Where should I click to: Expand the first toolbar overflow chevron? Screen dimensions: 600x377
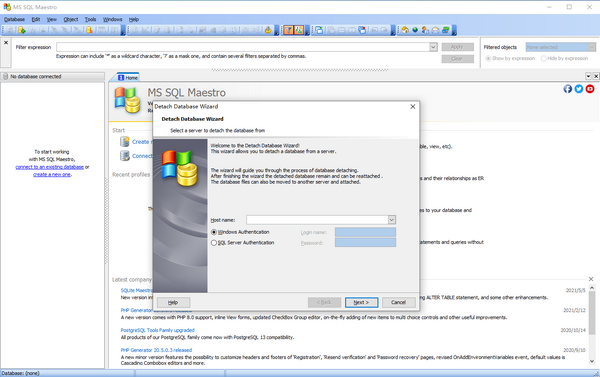click(123, 31)
